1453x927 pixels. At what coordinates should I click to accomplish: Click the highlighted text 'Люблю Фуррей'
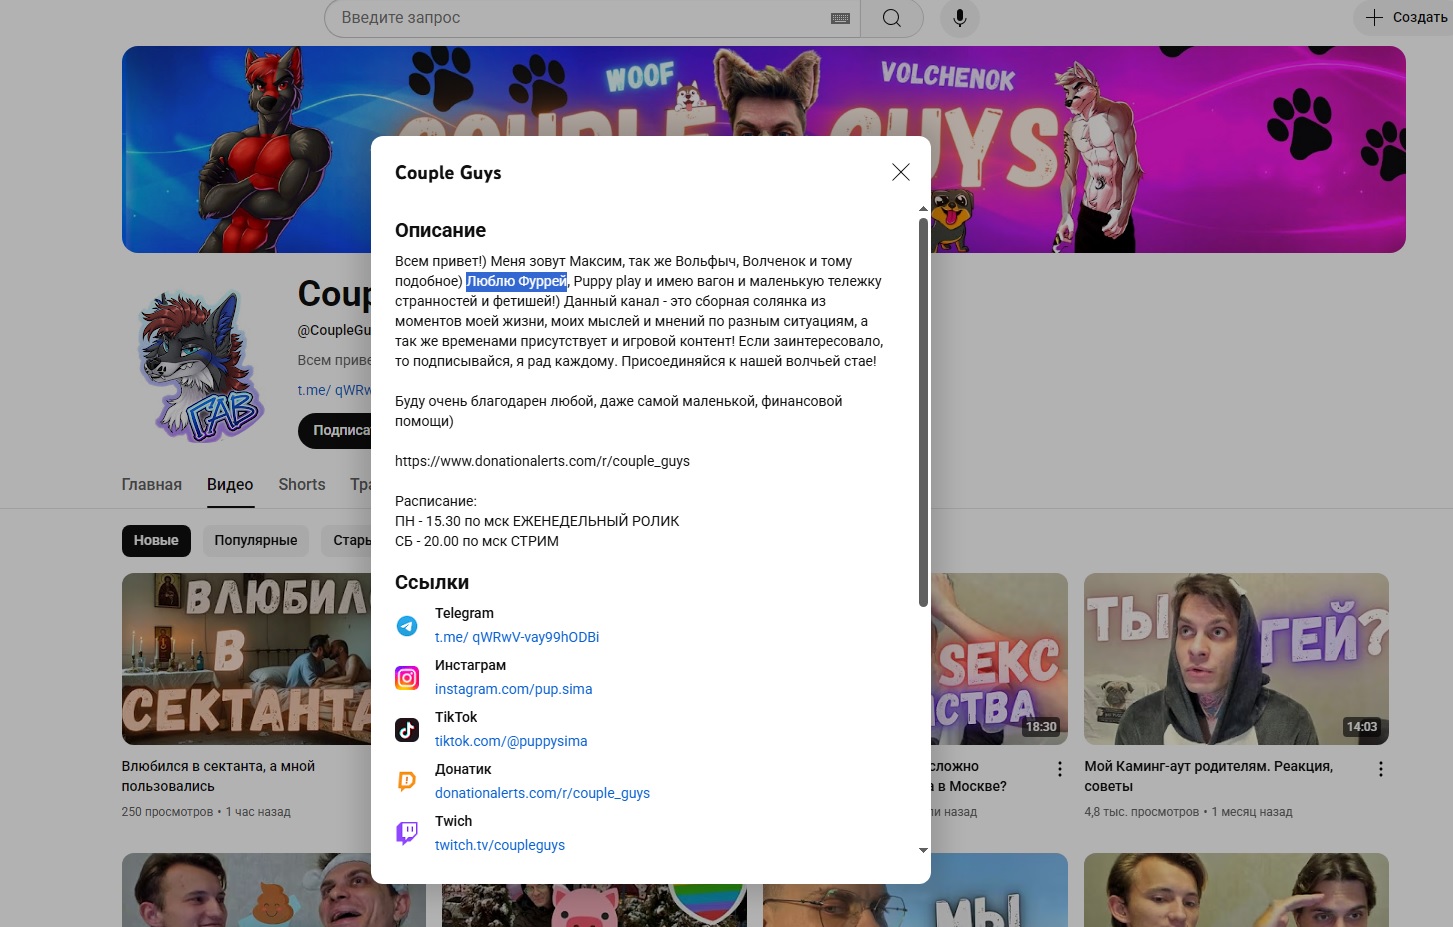point(517,281)
